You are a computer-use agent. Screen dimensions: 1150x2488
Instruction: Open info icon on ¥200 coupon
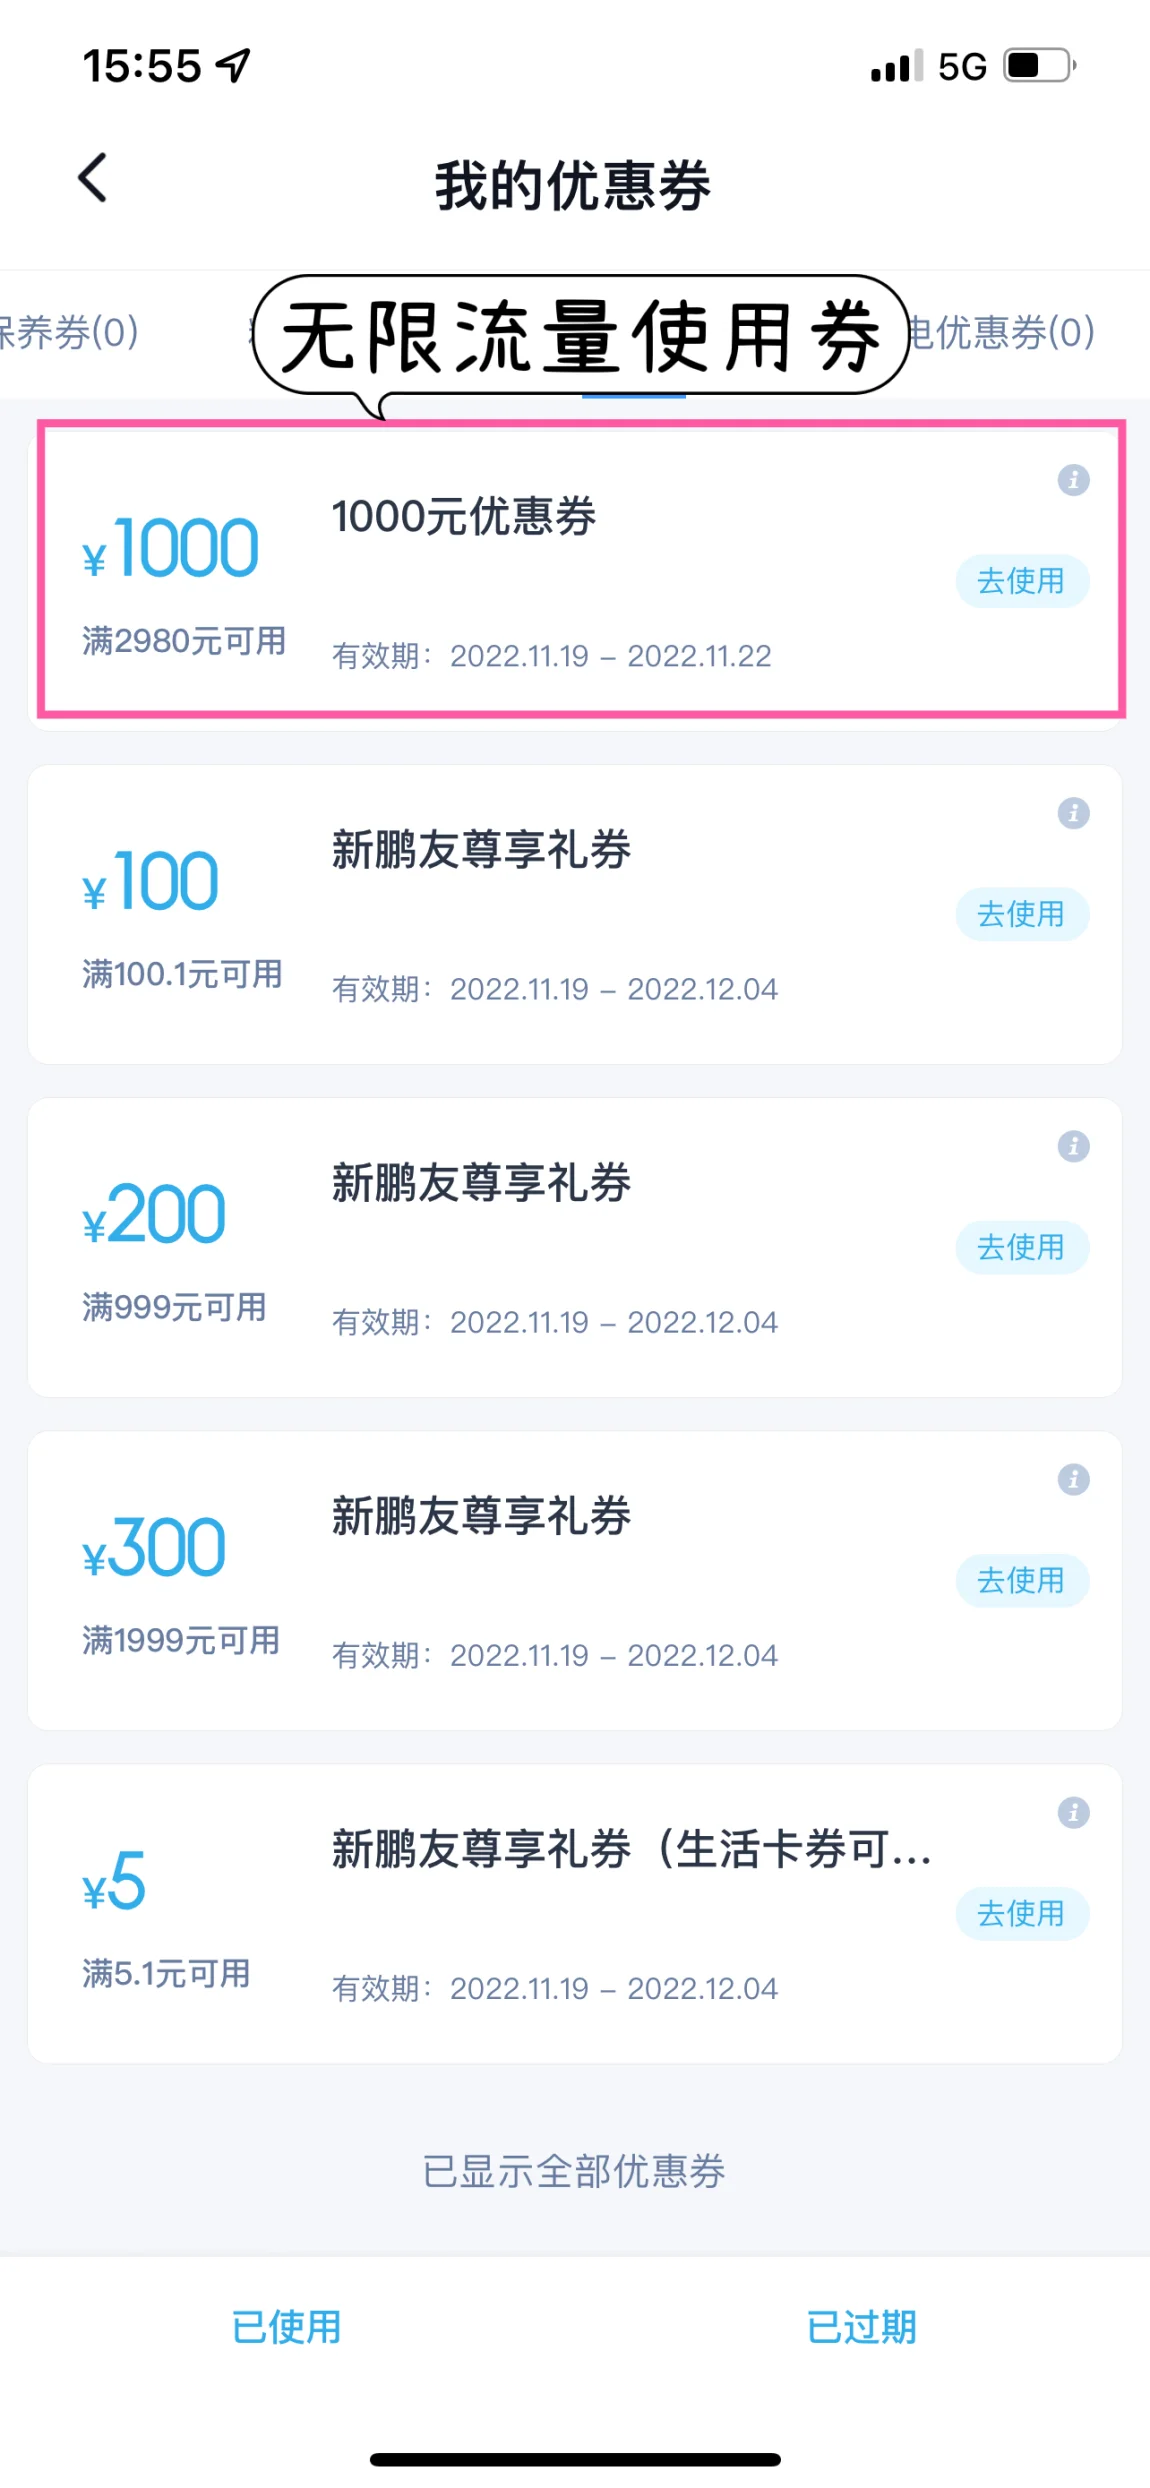[1073, 1146]
